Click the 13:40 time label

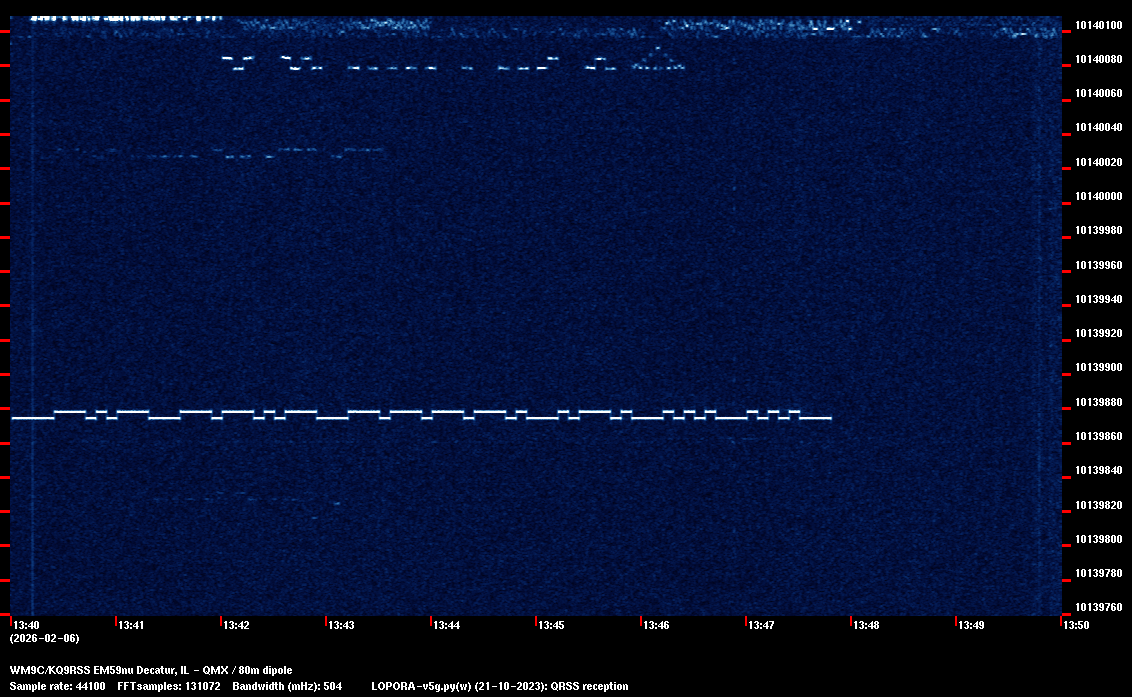pyautogui.click(x=26, y=625)
